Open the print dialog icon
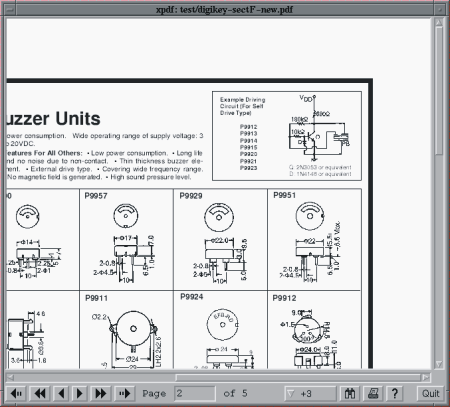This screenshot has width=450, height=407. point(373,394)
